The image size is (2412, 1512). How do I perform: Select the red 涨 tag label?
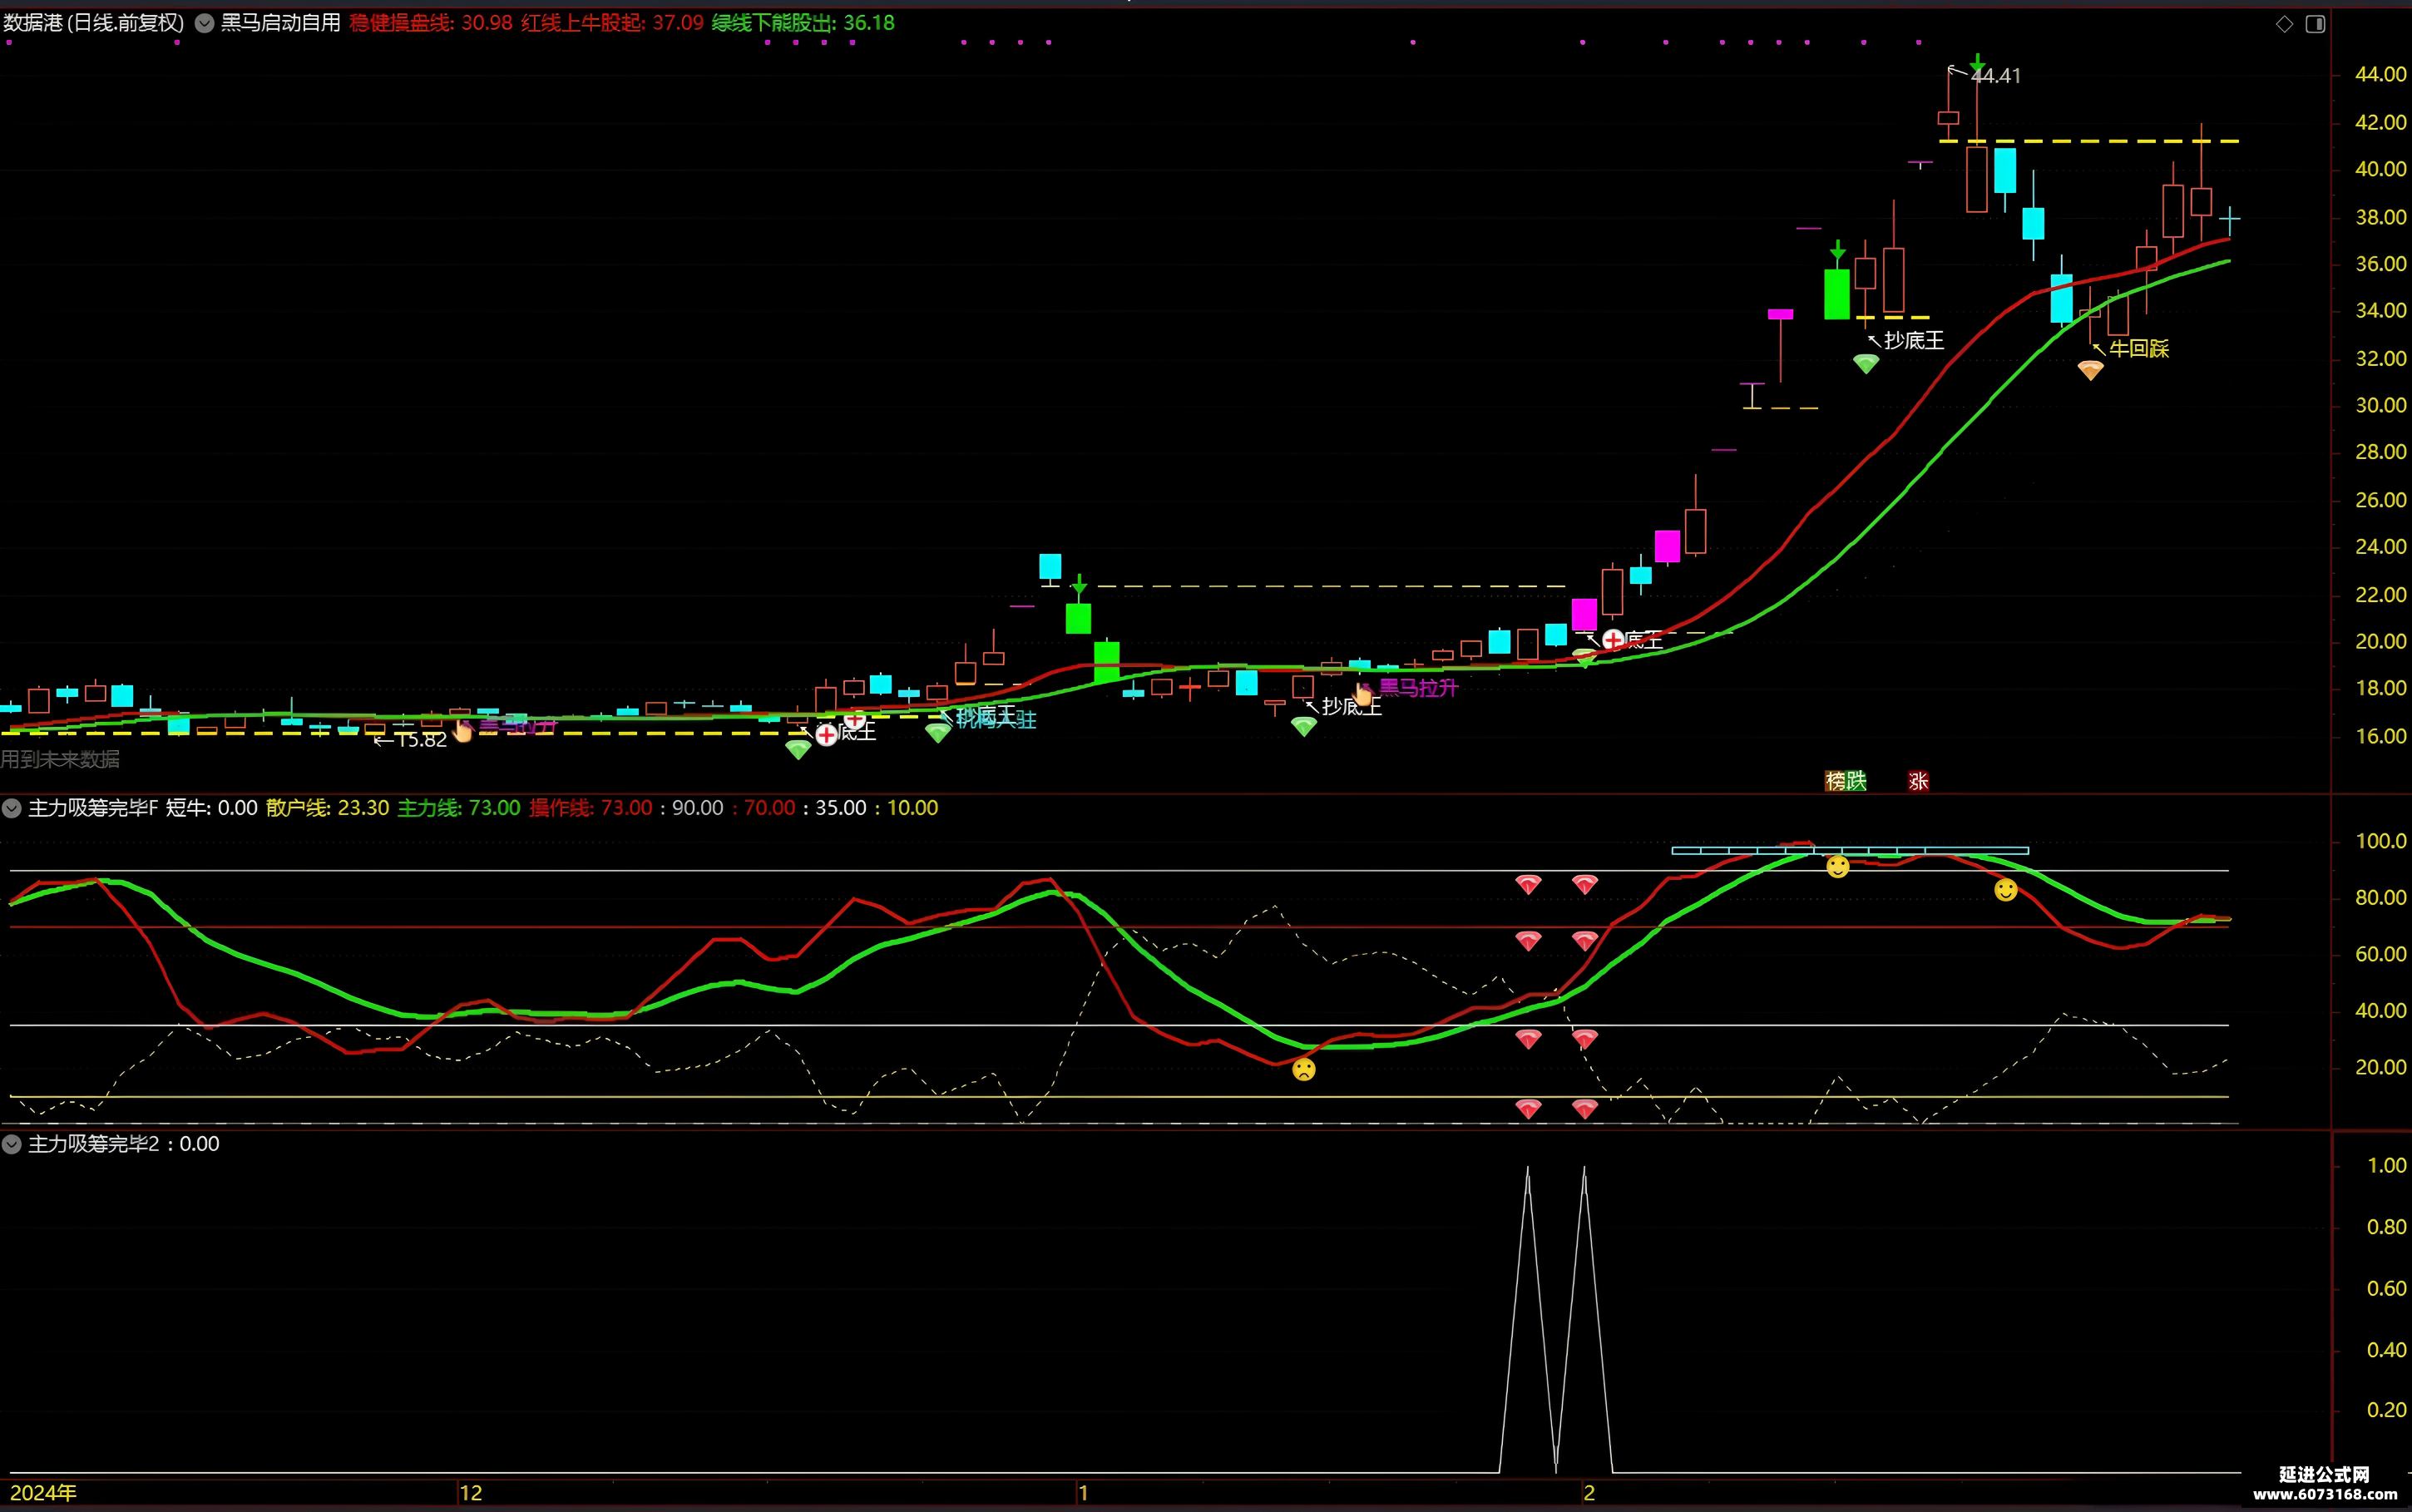click(1918, 781)
